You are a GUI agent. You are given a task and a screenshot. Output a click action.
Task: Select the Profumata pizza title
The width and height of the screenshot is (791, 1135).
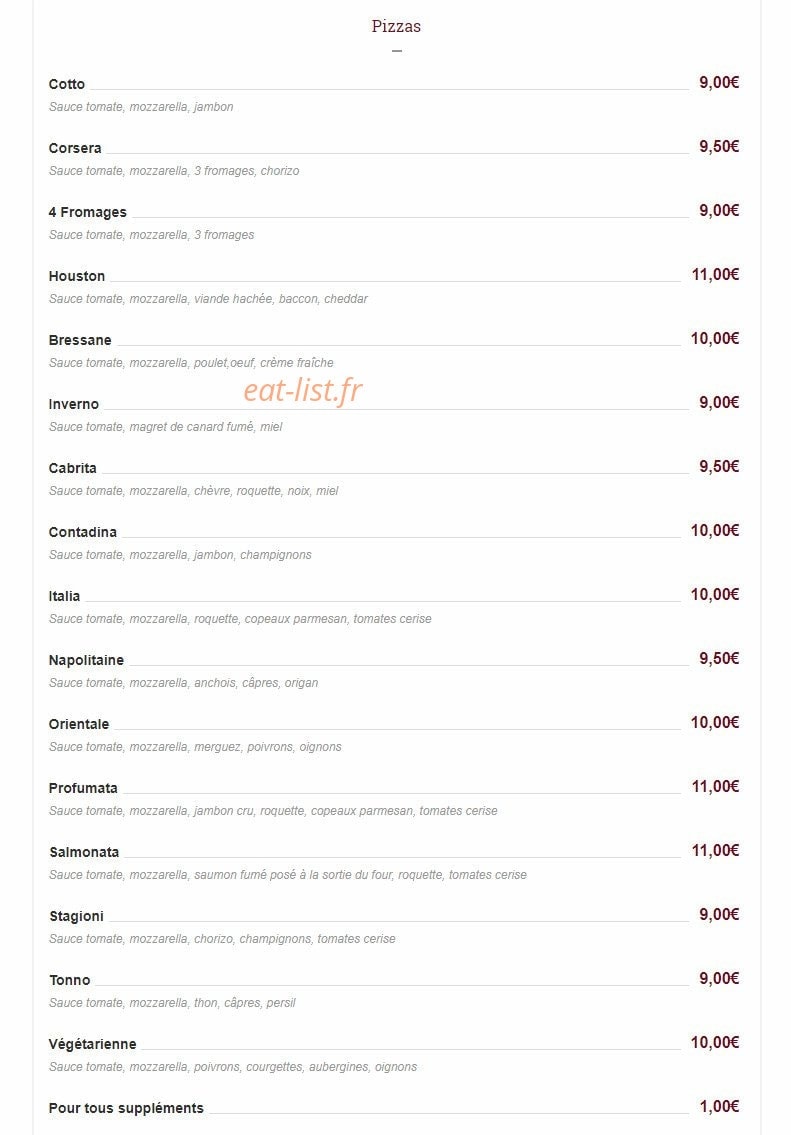tap(83, 788)
